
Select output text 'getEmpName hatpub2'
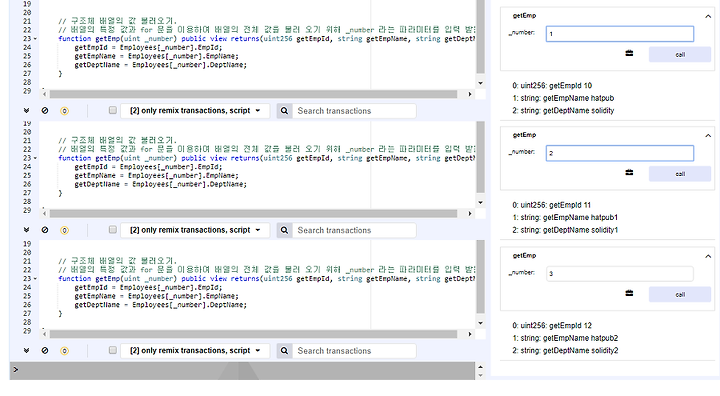(x=580, y=338)
